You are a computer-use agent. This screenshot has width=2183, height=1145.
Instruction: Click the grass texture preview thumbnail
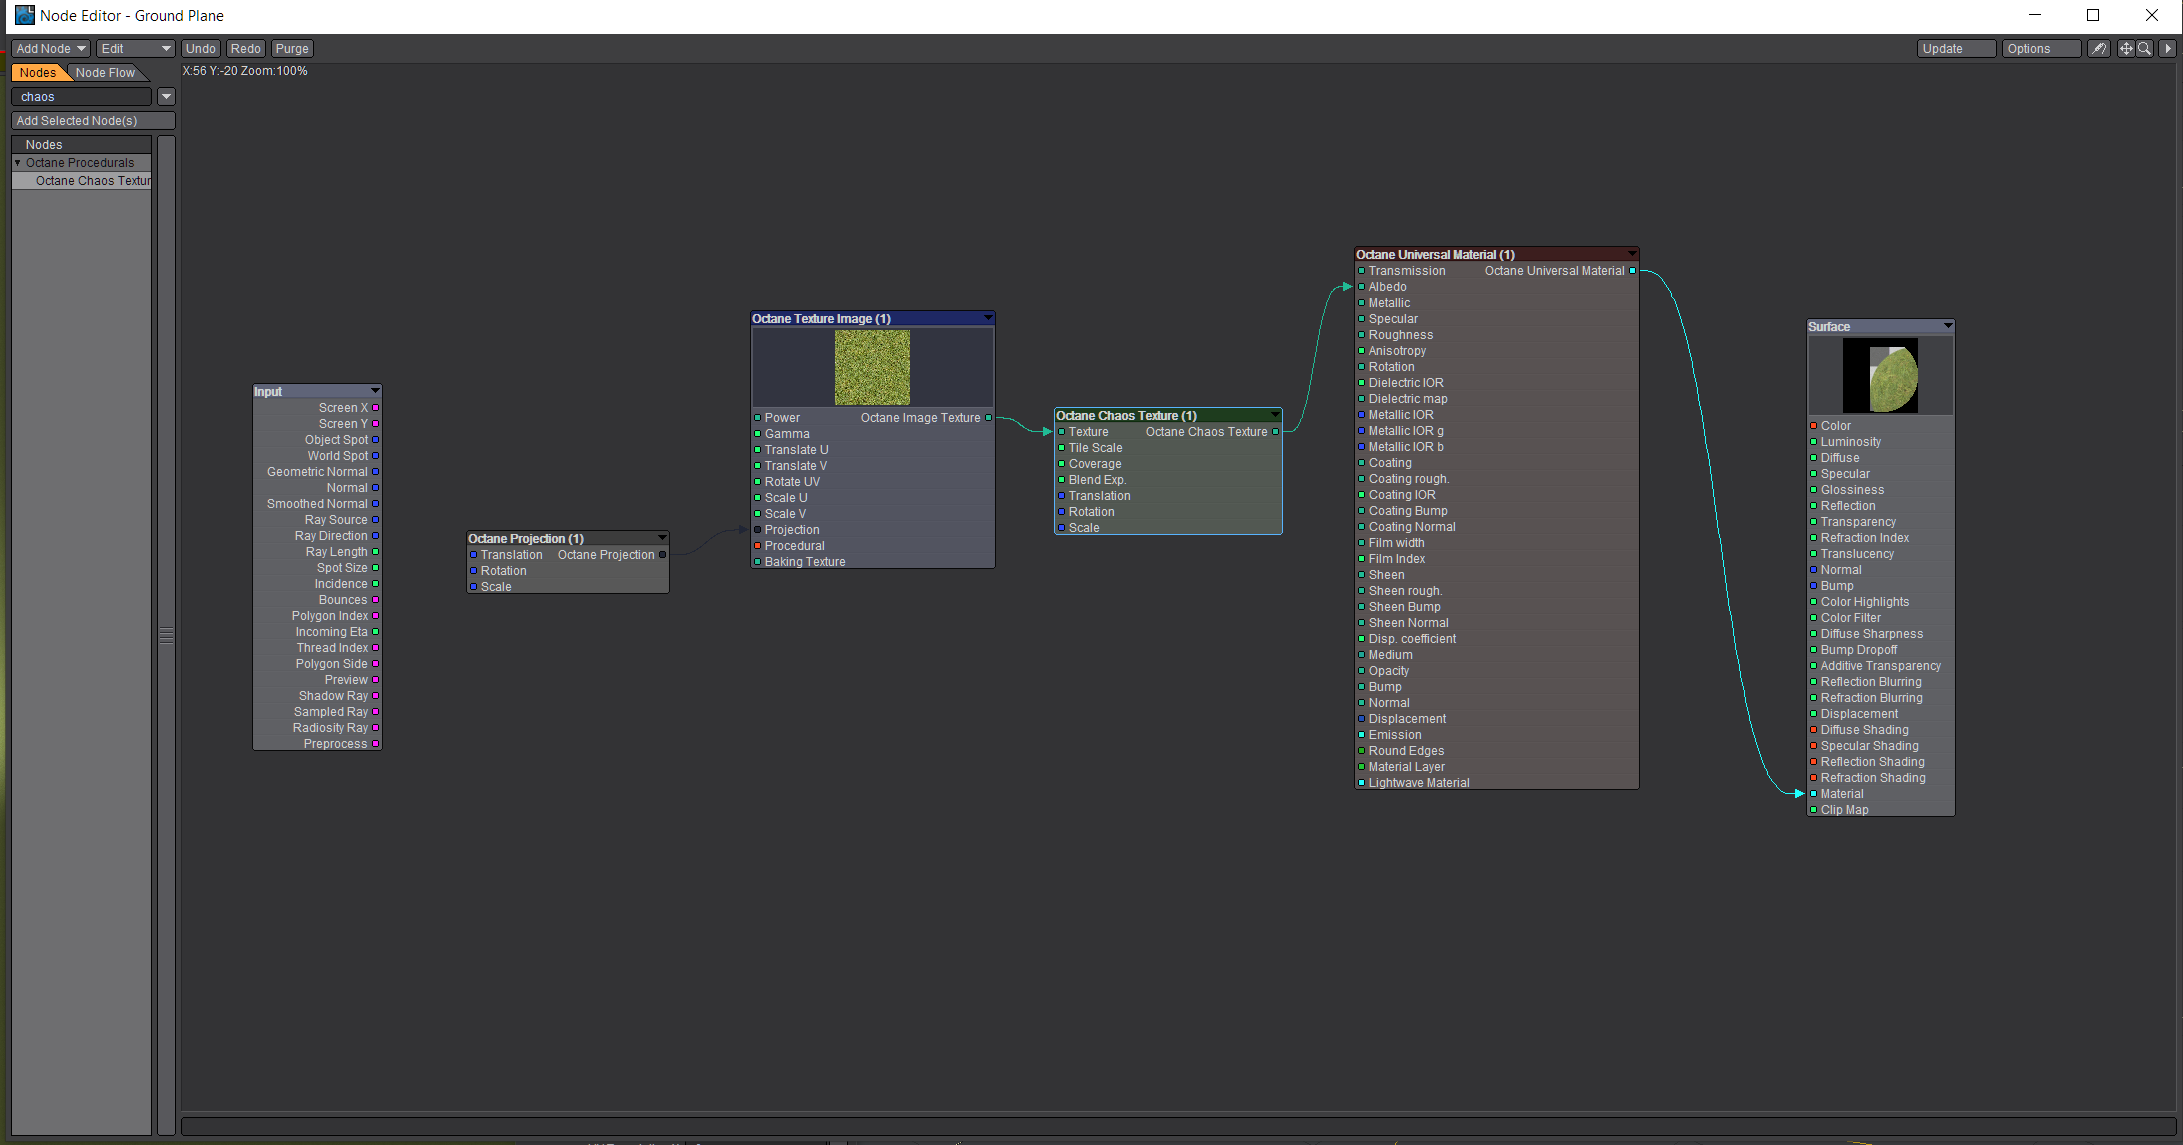872,367
